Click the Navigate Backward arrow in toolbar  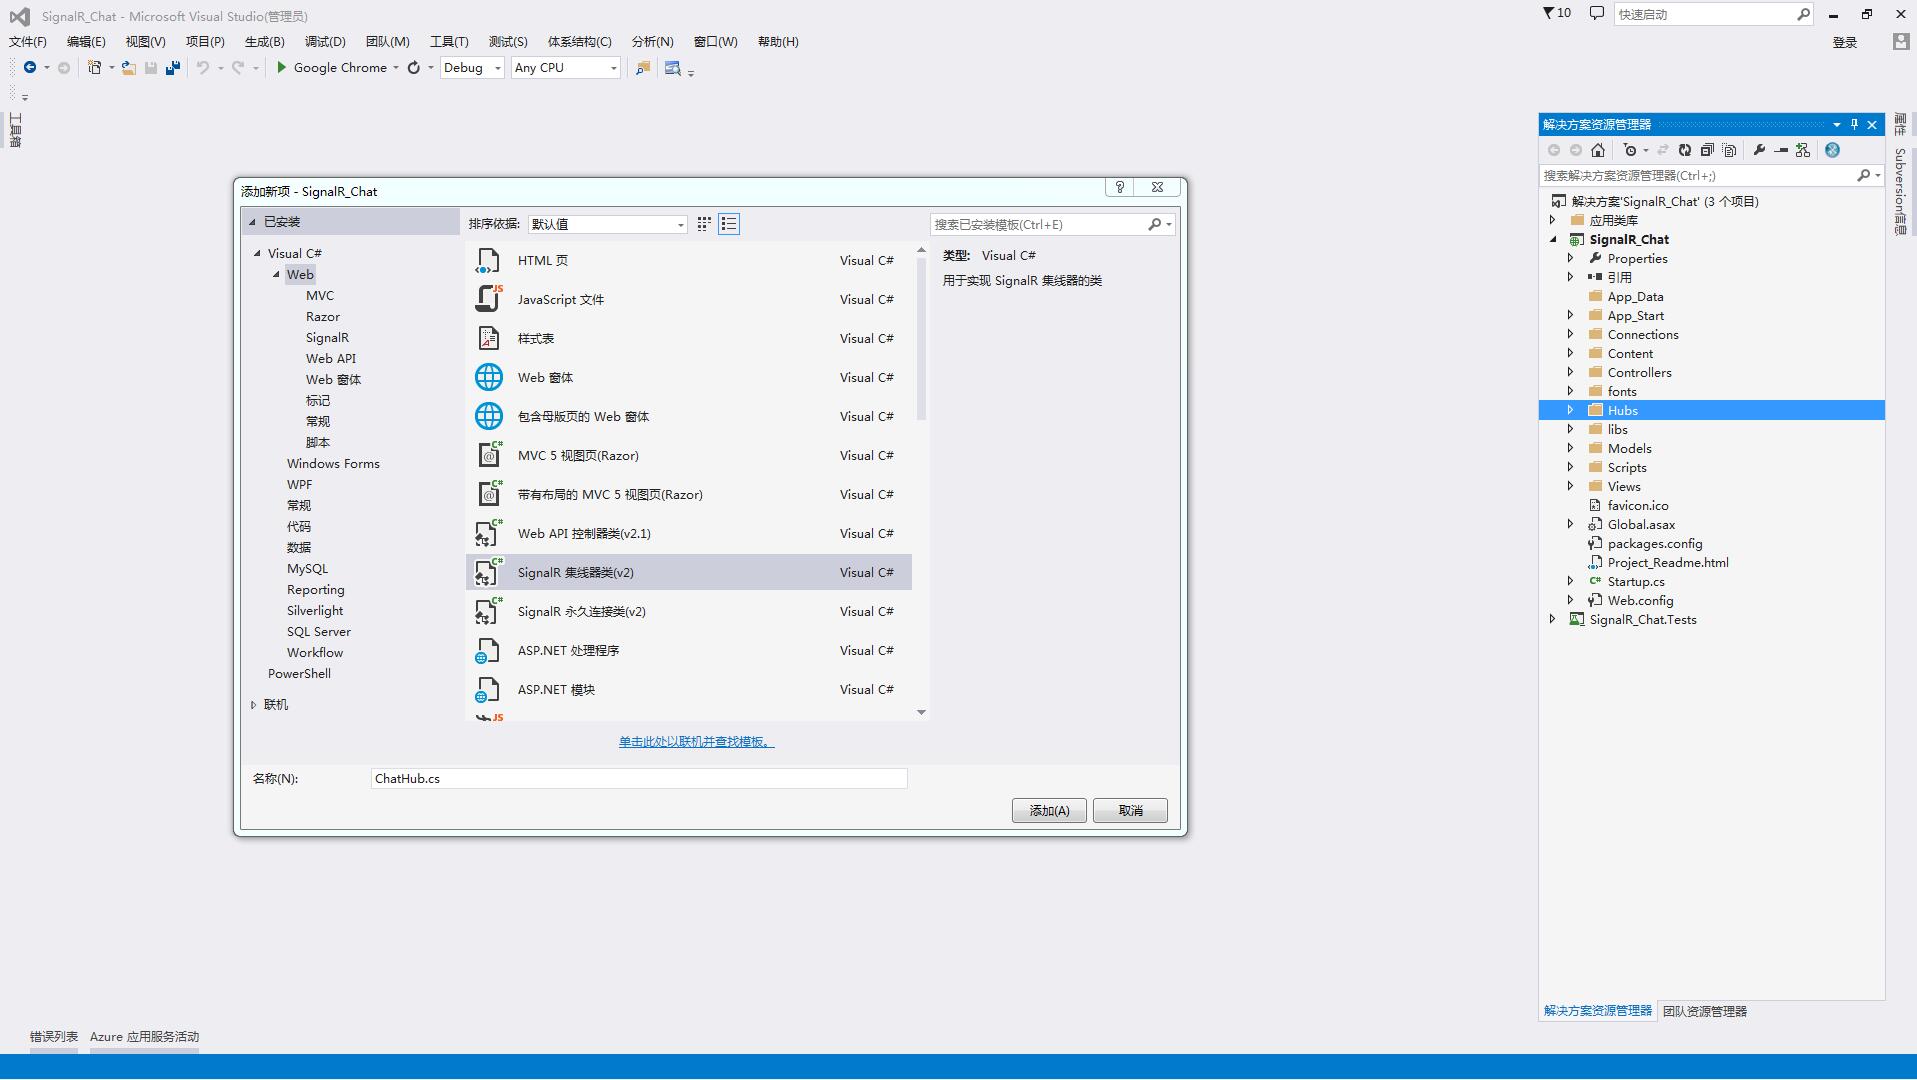[30, 68]
